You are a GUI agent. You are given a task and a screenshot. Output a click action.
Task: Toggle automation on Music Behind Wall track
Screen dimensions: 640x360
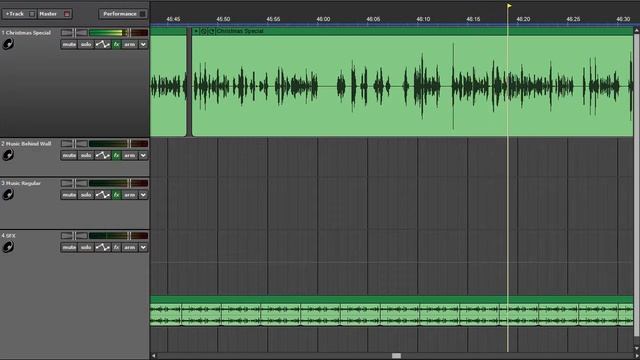(x=102, y=156)
